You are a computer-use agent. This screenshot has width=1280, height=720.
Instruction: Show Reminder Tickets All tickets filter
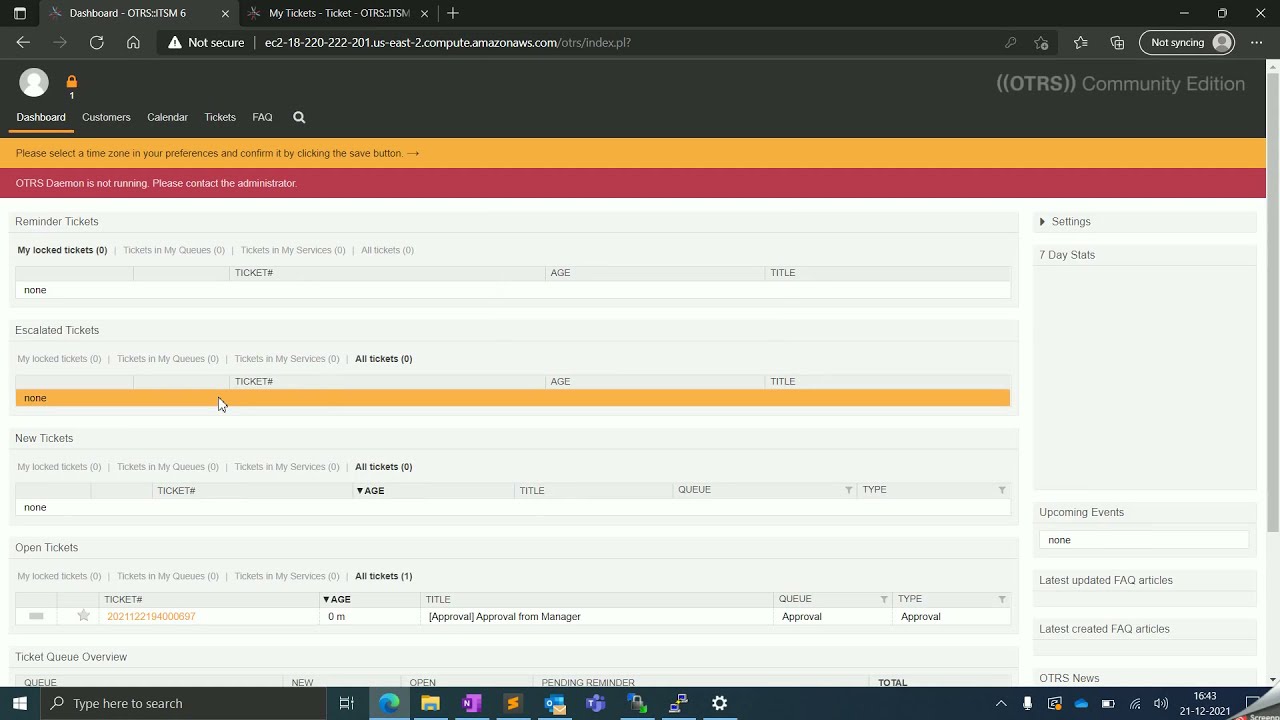(x=387, y=250)
